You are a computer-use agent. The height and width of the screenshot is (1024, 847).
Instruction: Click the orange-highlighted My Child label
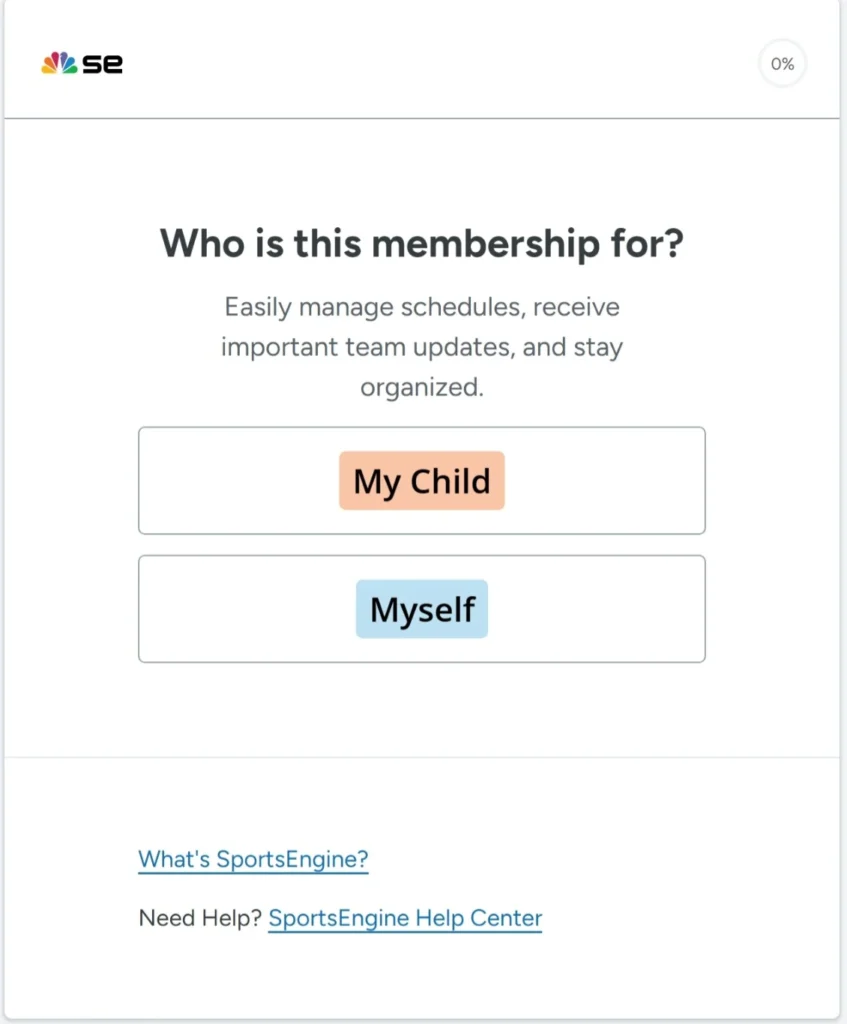point(421,481)
